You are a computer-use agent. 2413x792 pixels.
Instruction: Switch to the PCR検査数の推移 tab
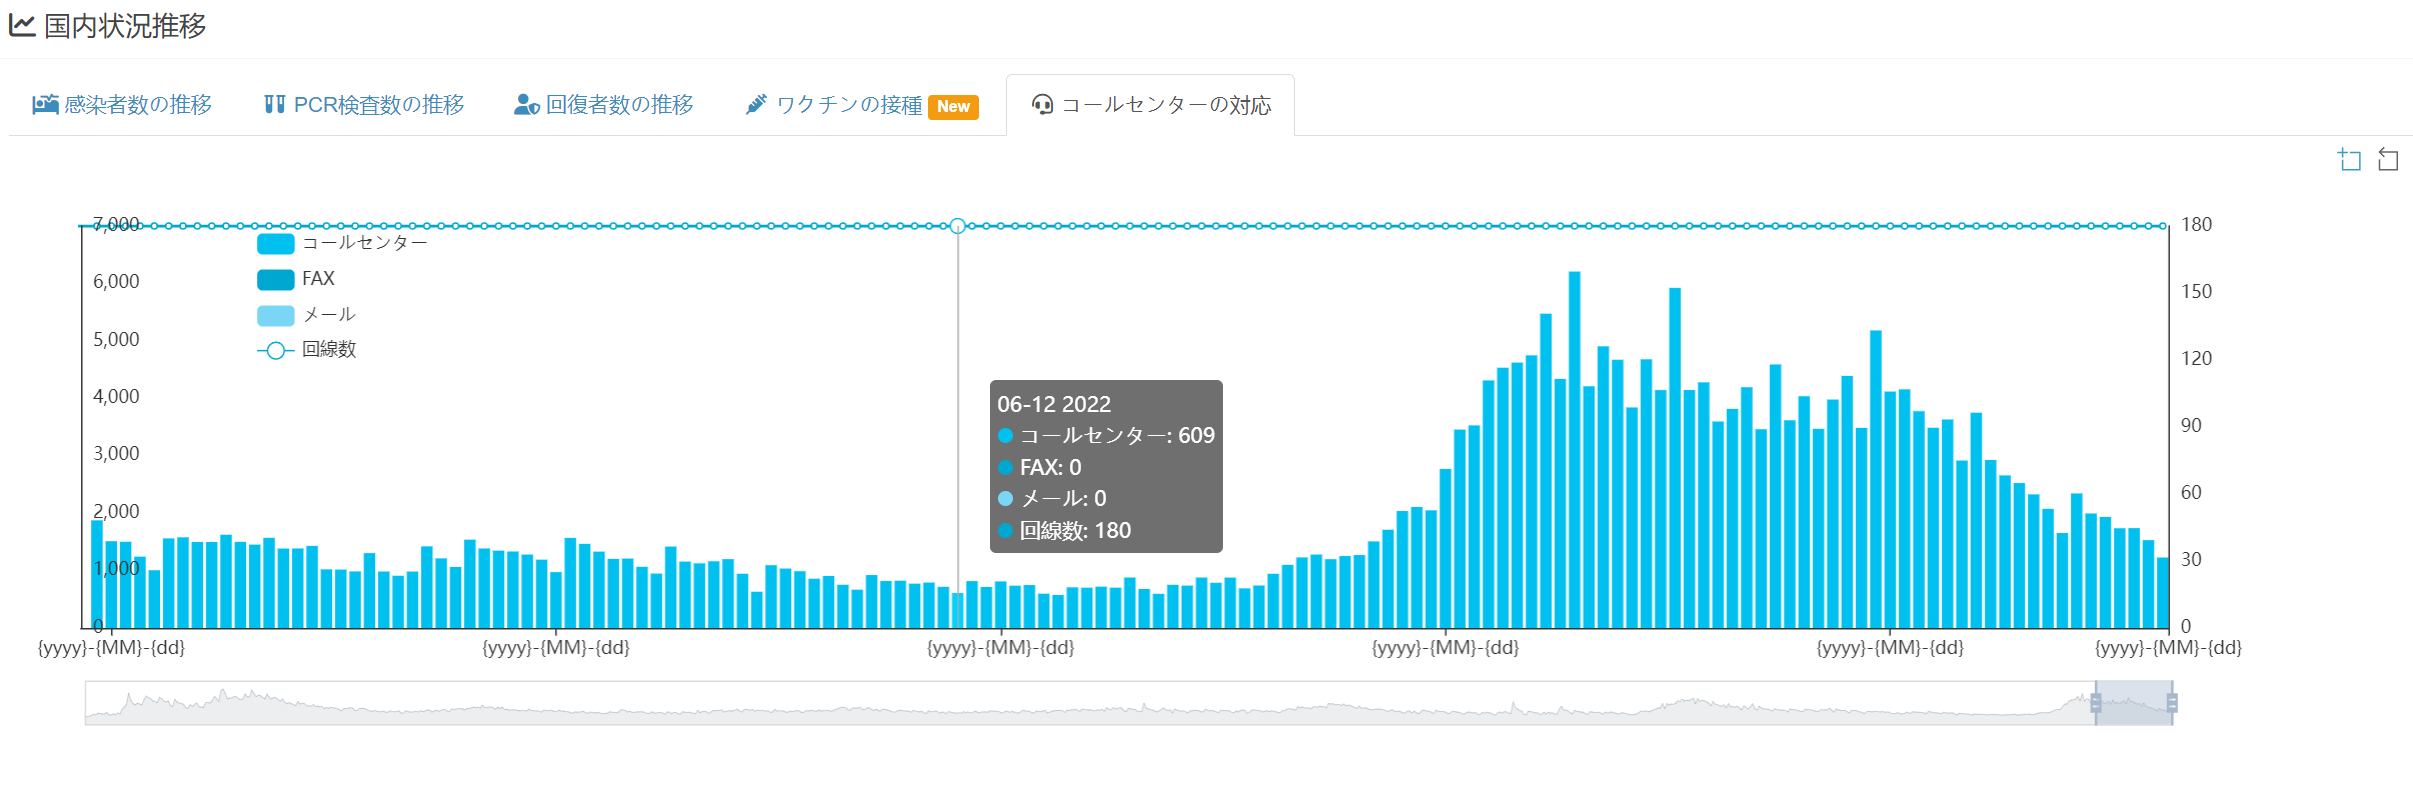click(x=378, y=105)
